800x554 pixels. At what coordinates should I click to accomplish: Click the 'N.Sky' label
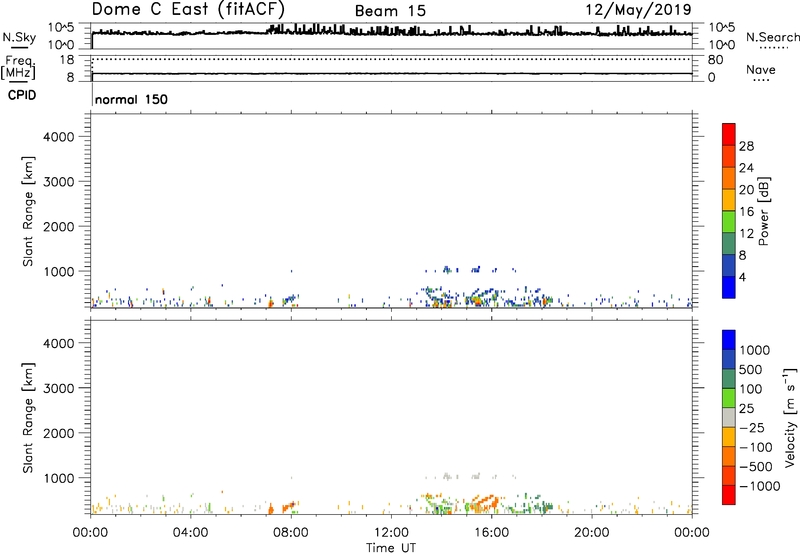(19, 37)
